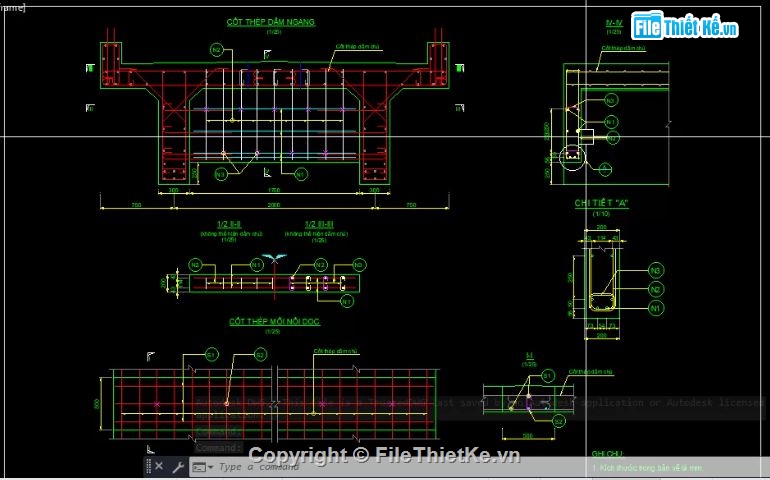Click the 'N1' bubble in CHI TIẾT A detail
770x480 pixels.
(x=656, y=309)
